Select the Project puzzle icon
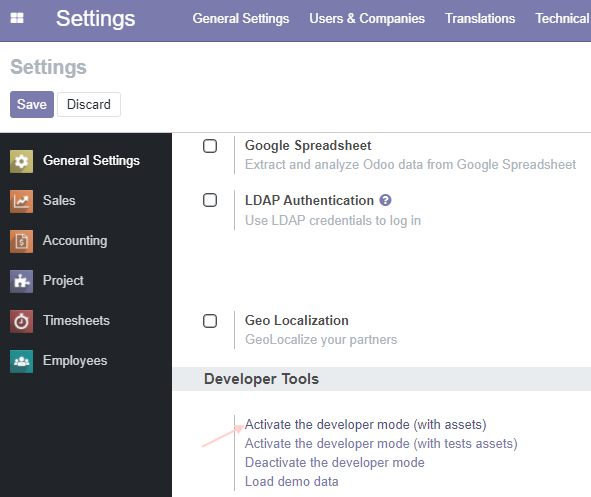Viewport: 591px width, 497px height. (x=21, y=281)
